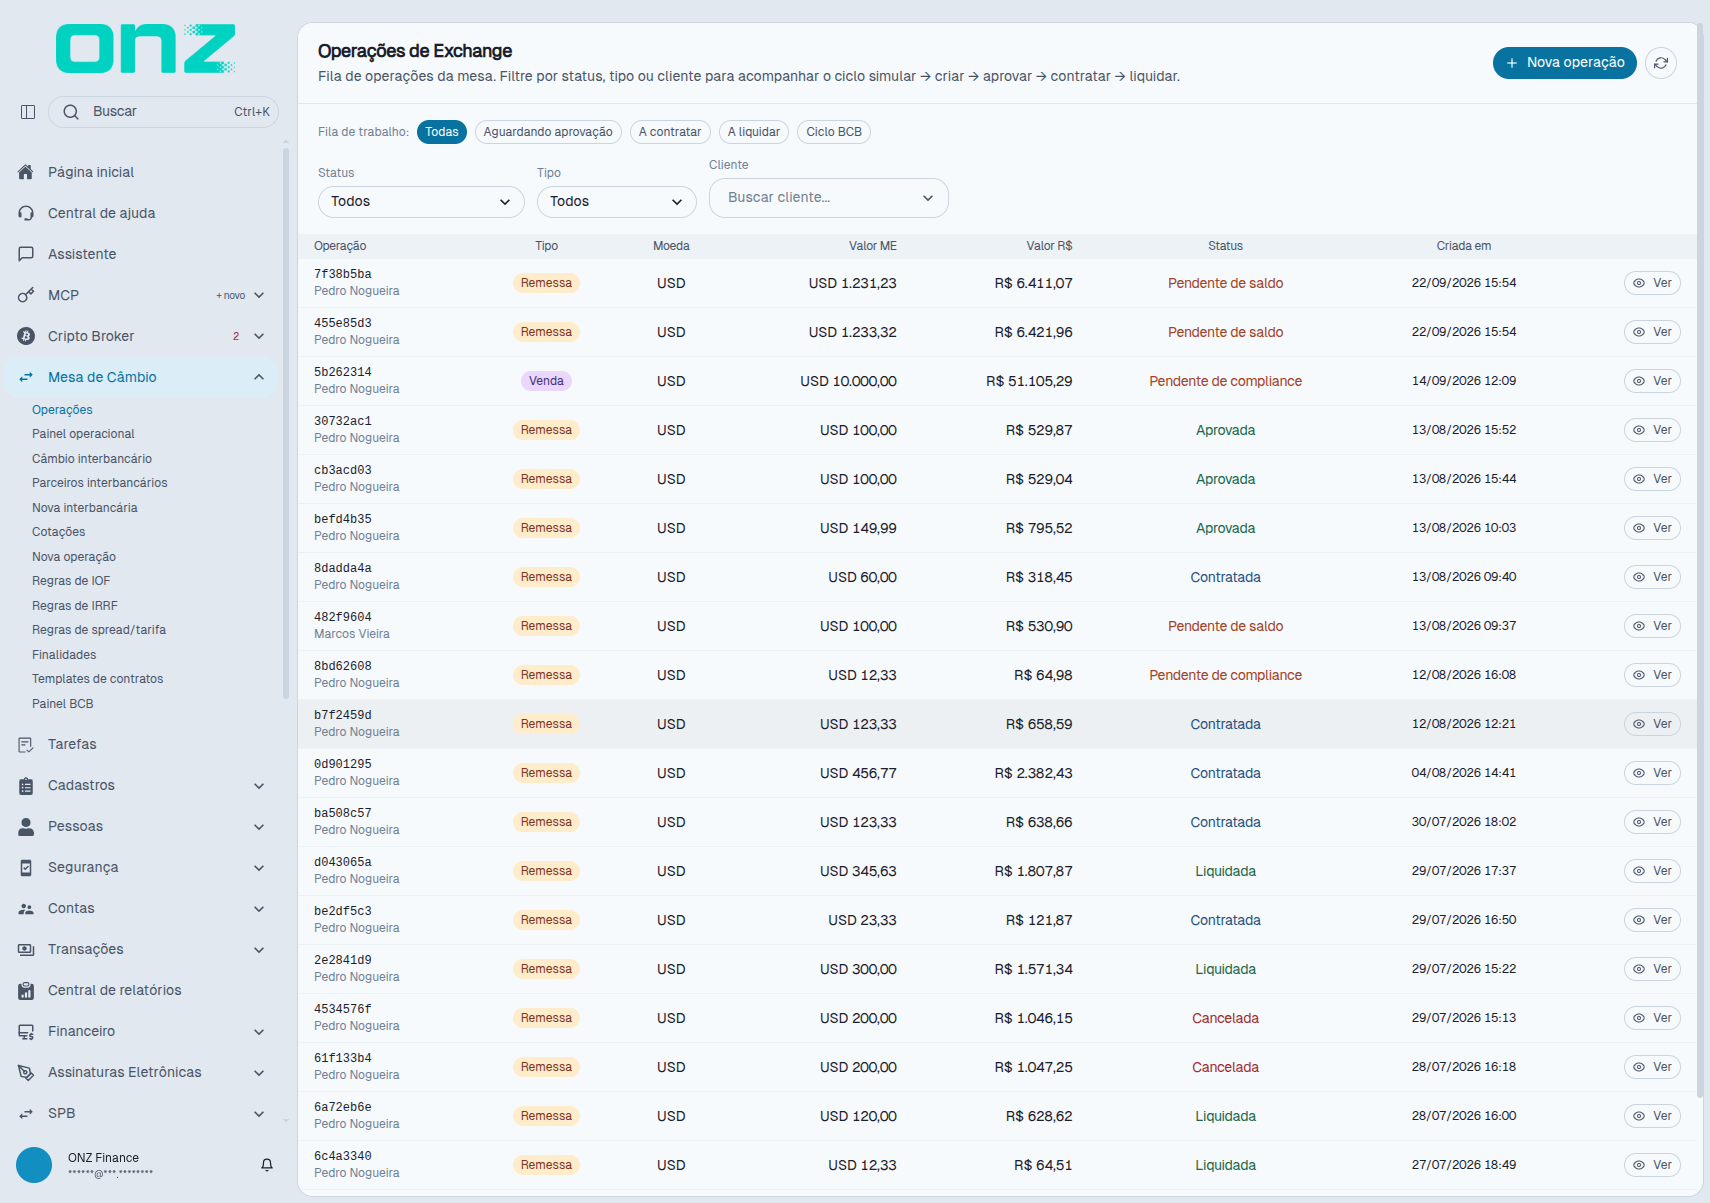Click the refresh operations icon

coord(1661,63)
